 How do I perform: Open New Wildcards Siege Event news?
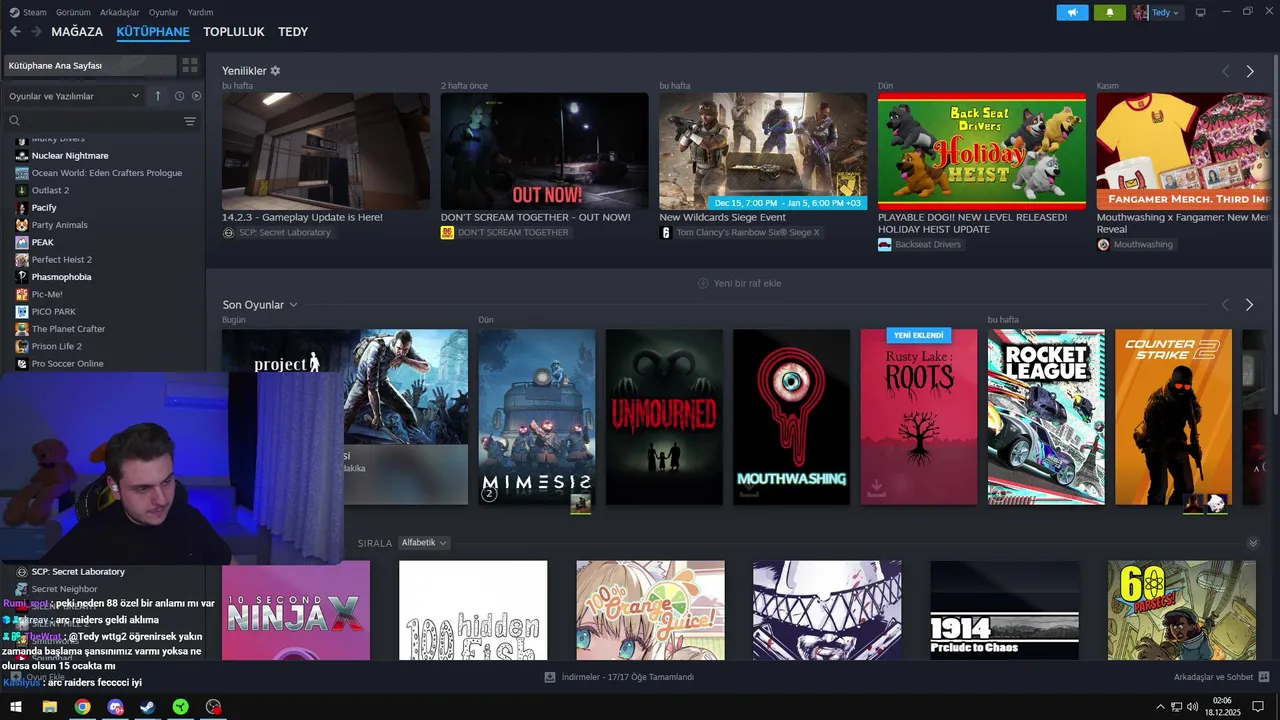(x=763, y=151)
